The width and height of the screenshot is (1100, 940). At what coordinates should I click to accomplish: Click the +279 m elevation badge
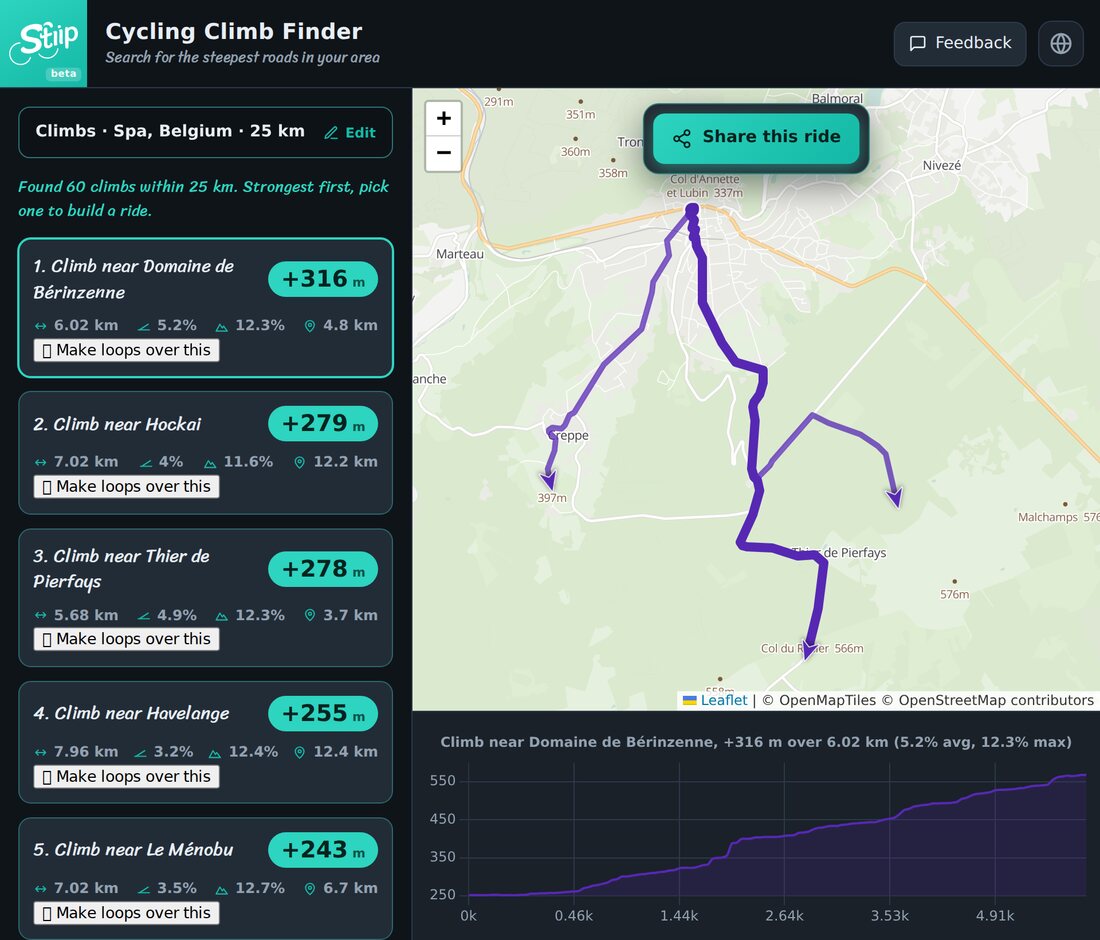(323, 424)
